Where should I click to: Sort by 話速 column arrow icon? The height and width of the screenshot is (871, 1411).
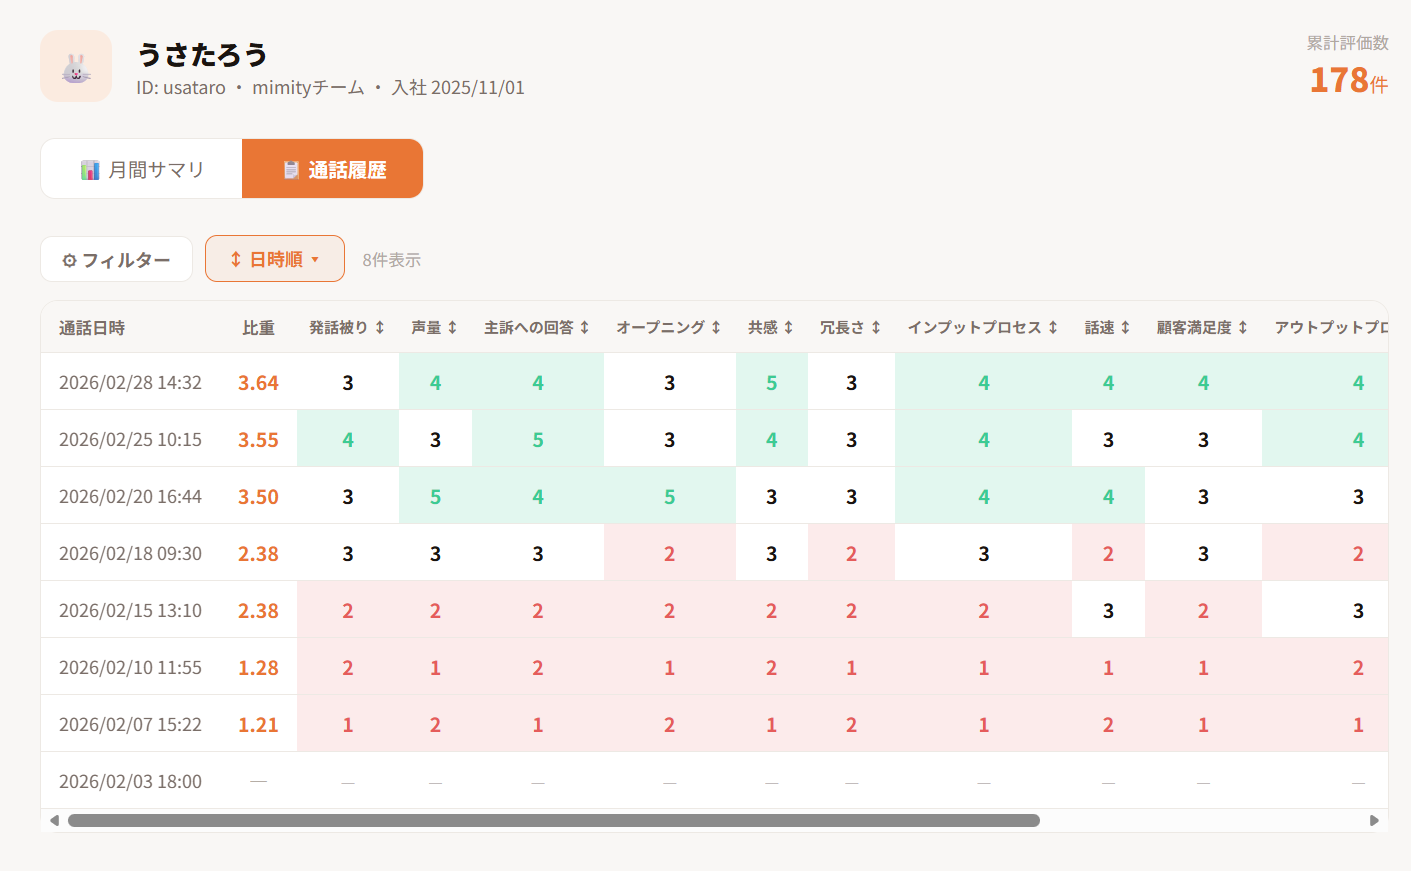[1126, 328]
